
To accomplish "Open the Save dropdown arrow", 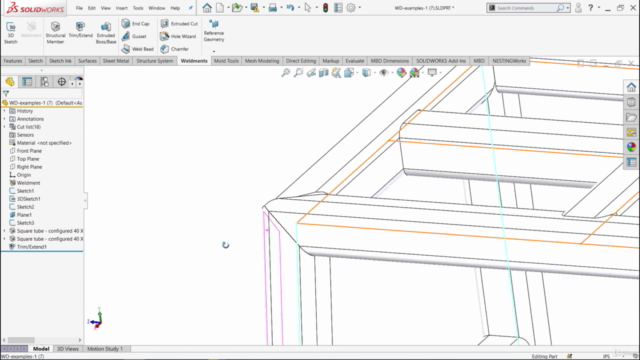I will coord(263,8).
